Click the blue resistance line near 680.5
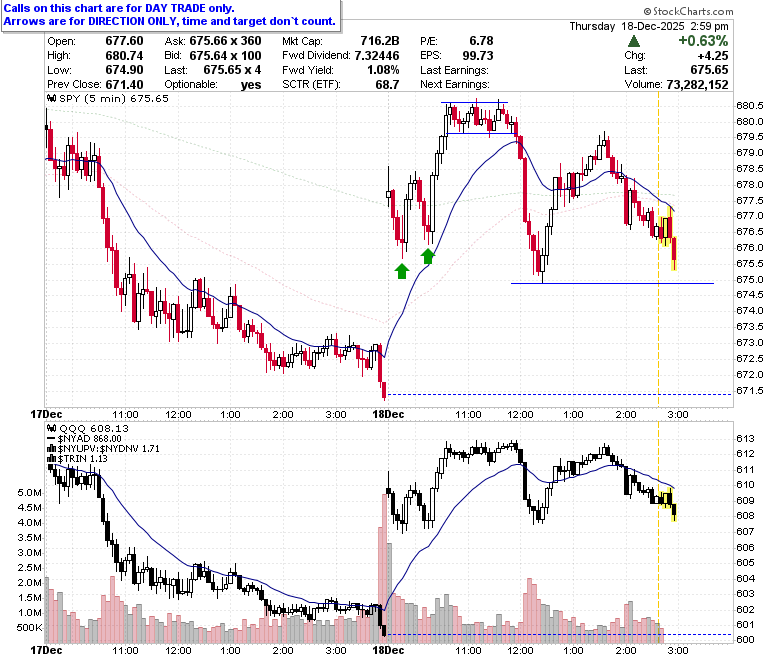Image resolution: width=780 pixels, height=659 pixels. click(x=475, y=102)
